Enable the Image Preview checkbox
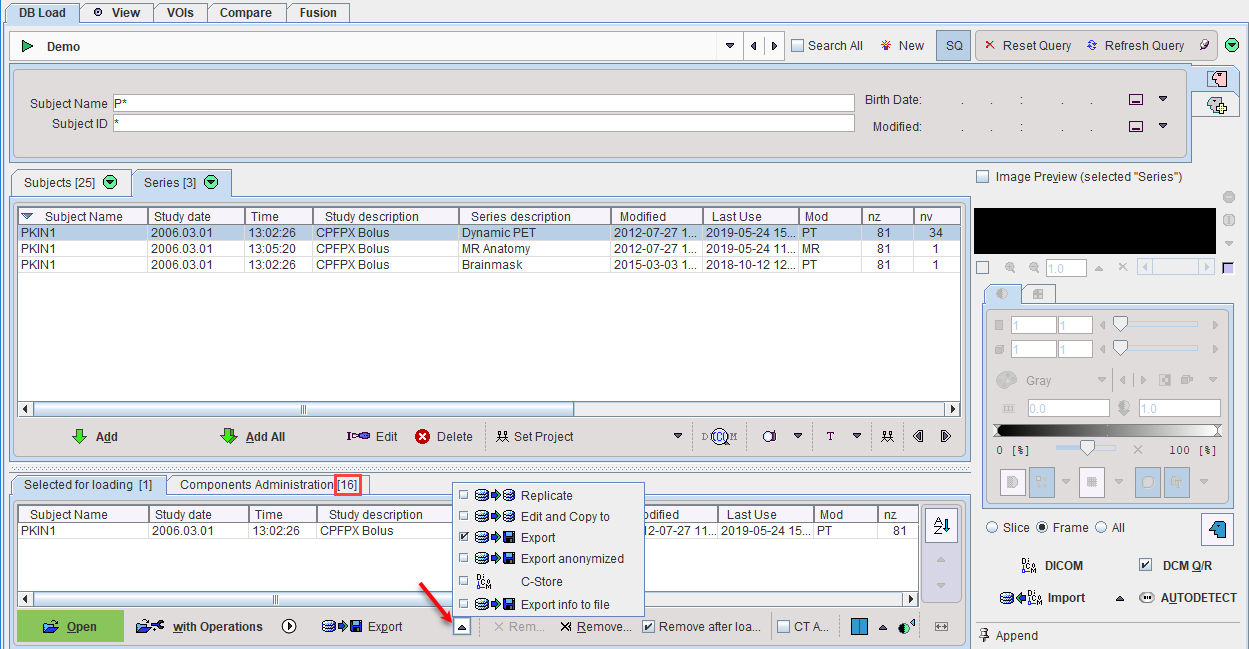Screen dimensions: 1249x649 [x=982, y=177]
